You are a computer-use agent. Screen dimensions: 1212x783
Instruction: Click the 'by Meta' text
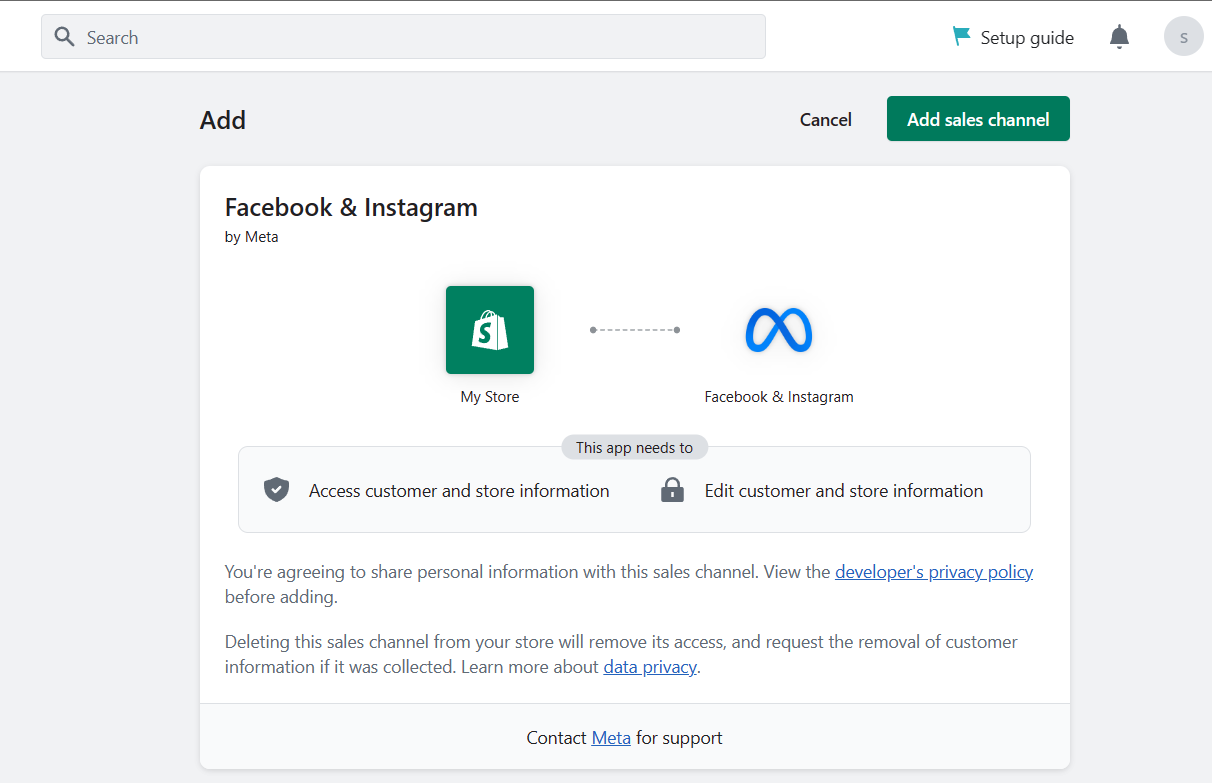[x=252, y=237]
